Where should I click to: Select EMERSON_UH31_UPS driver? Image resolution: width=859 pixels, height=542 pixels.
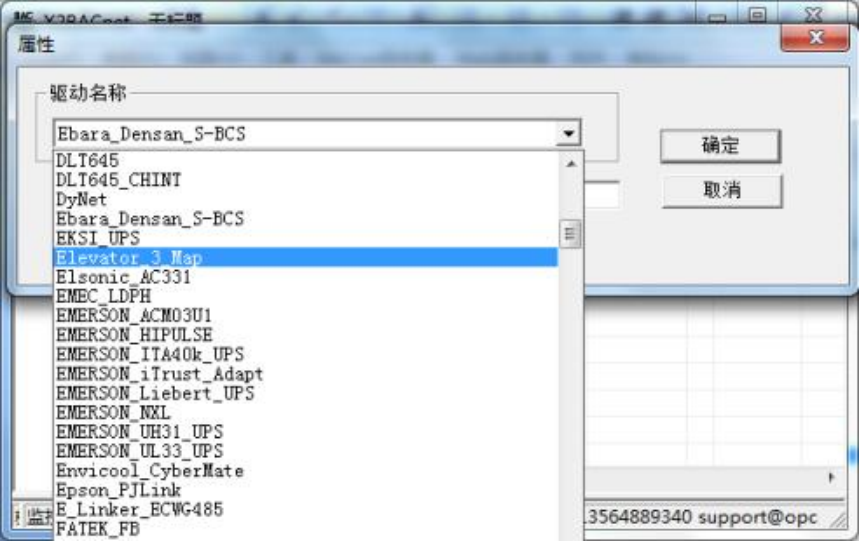click(306, 432)
